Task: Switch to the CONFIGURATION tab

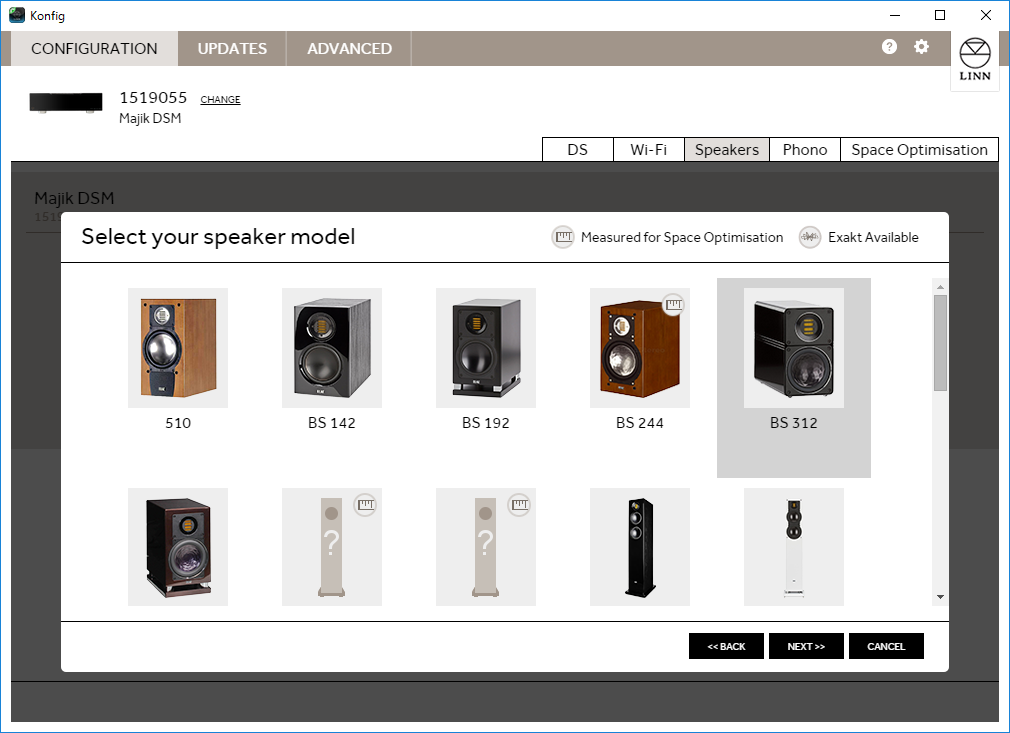Action: point(94,48)
